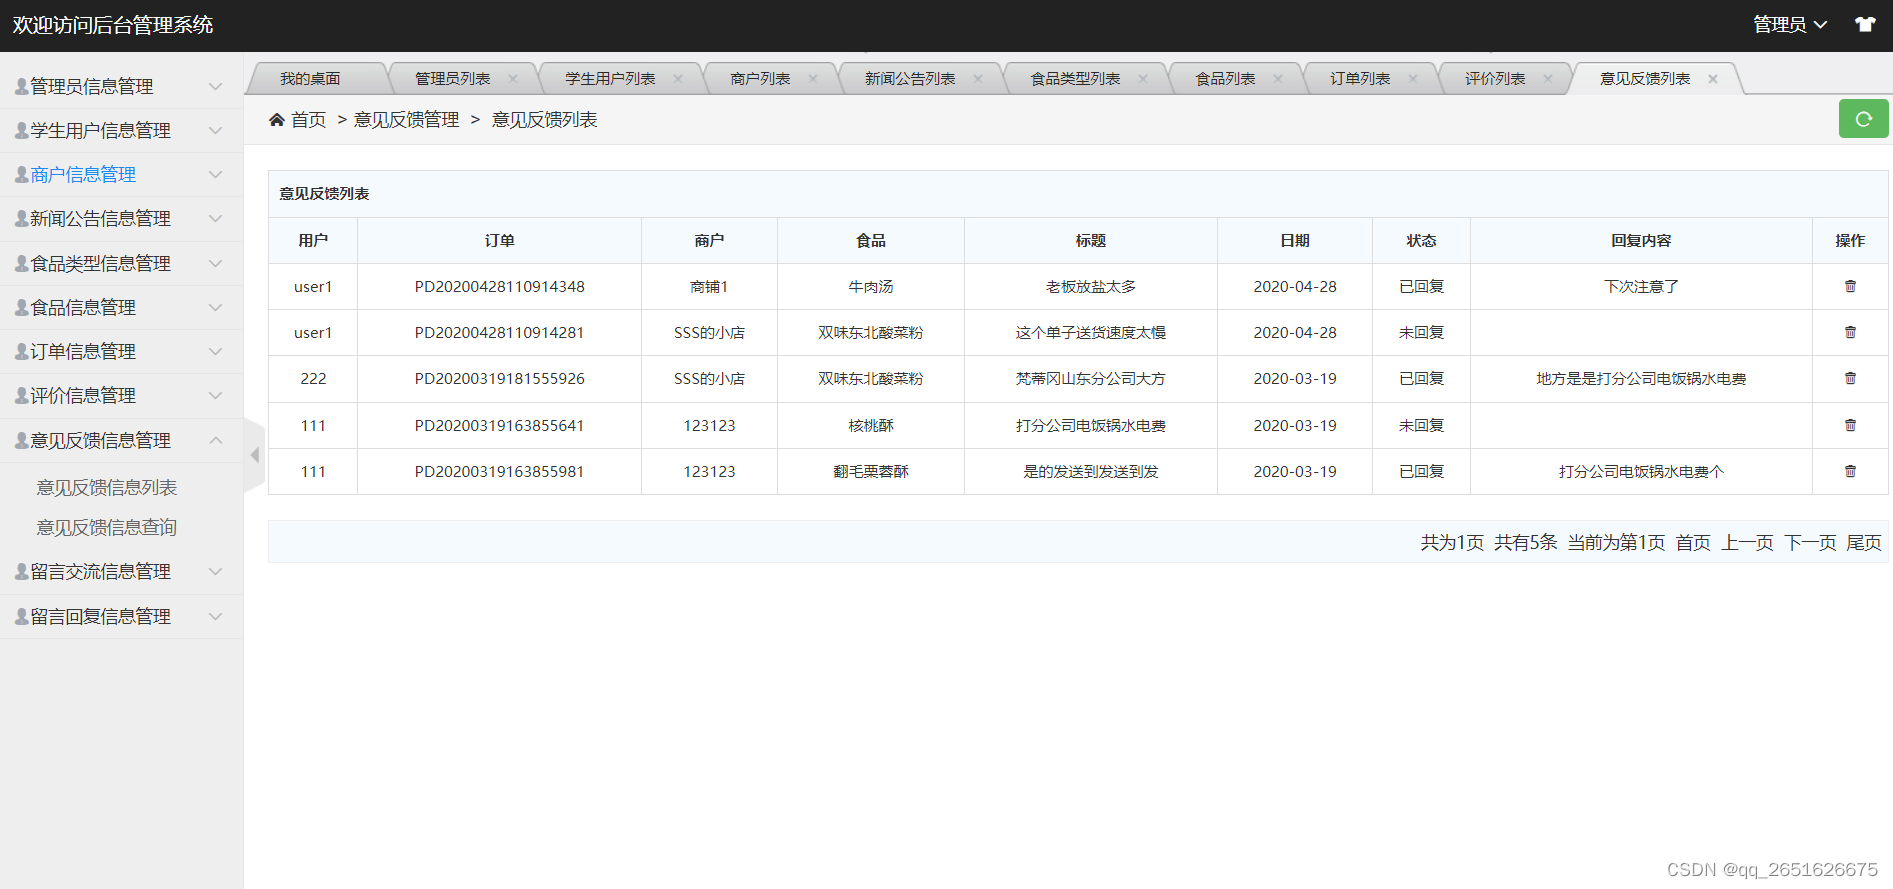The width and height of the screenshot is (1893, 889).
Task: Collapse 意见反馈信息管理 menu
Action: (121, 441)
